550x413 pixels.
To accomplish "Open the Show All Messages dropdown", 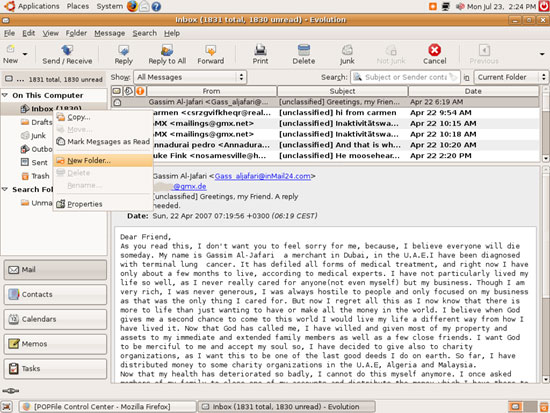I will 190,77.
